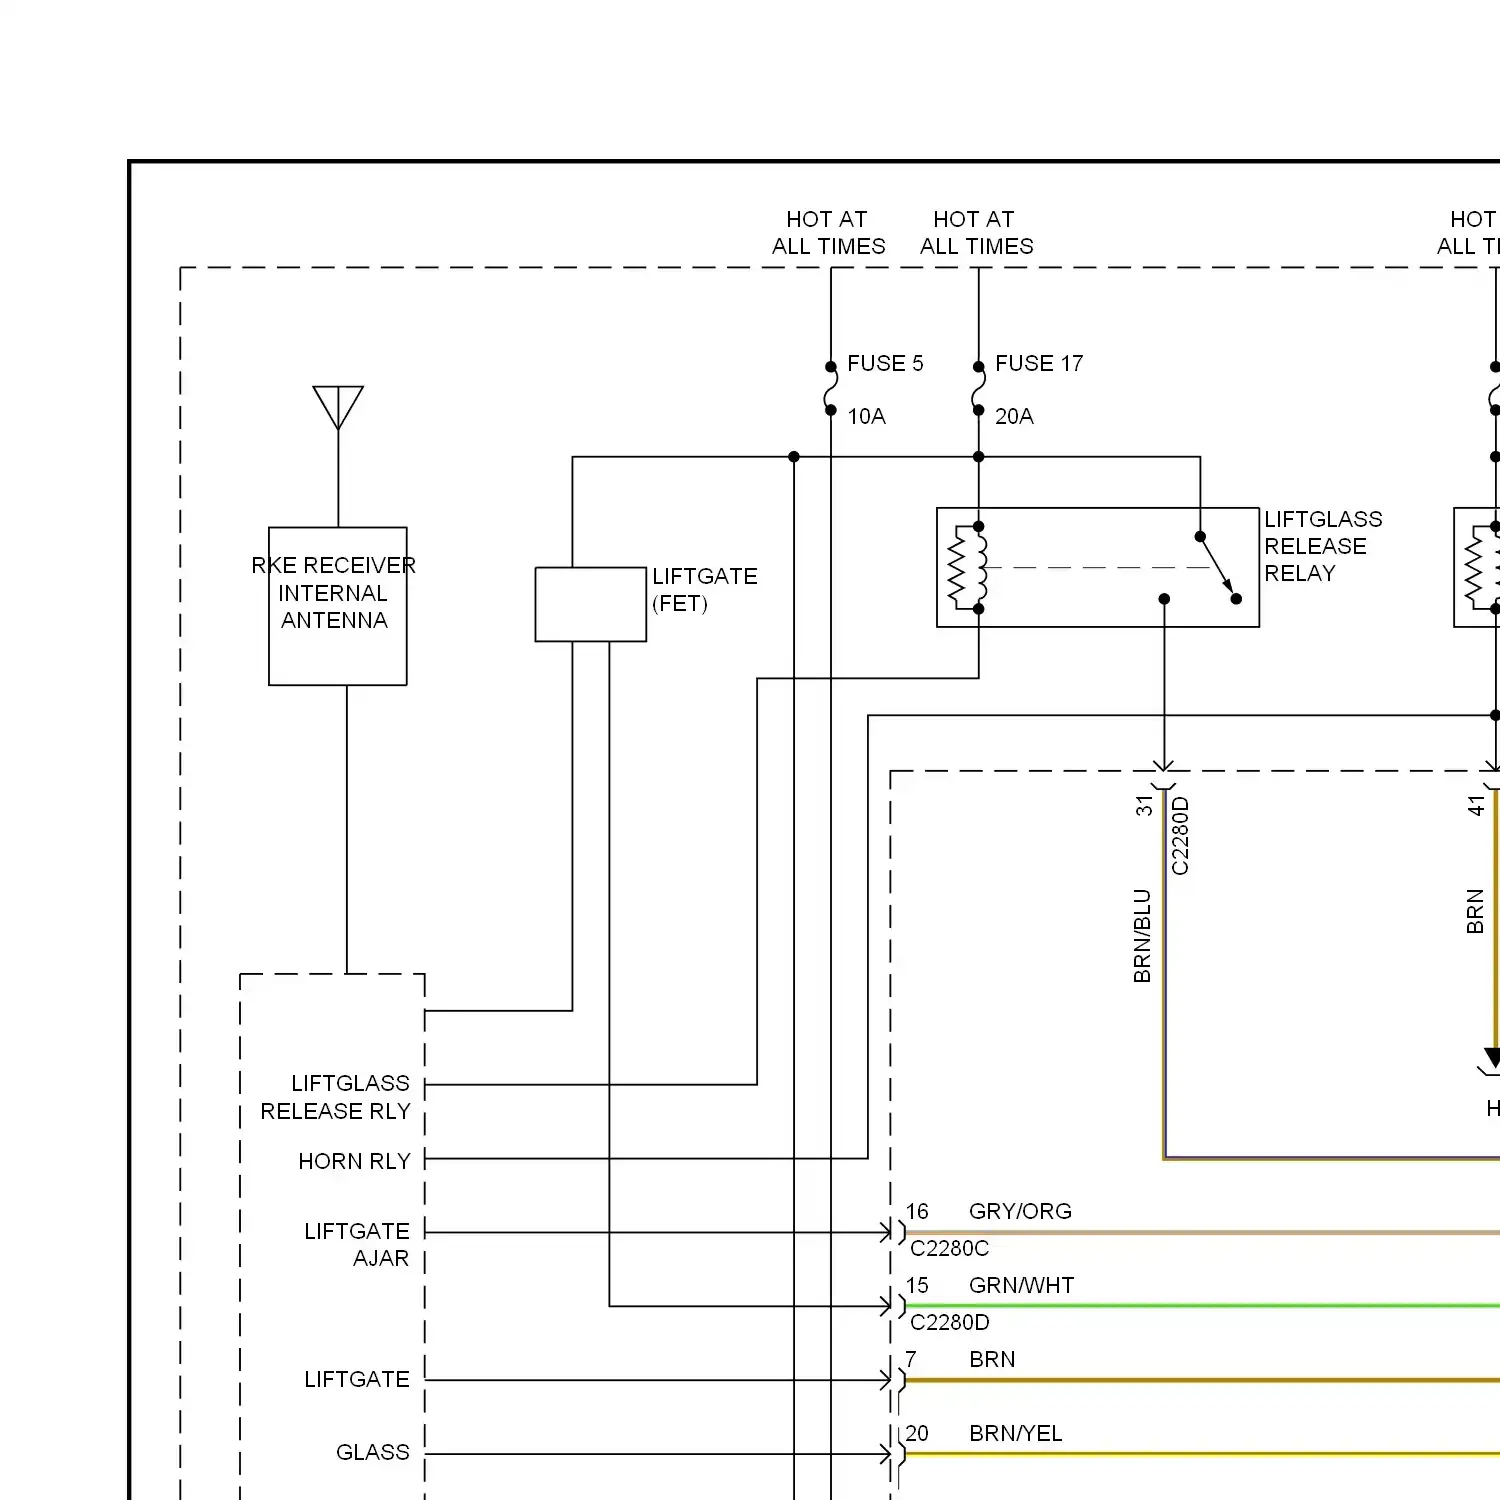This screenshot has width=1500, height=1500.
Task: Click the GRN/WHT wire color label
Action: coord(1021,1285)
